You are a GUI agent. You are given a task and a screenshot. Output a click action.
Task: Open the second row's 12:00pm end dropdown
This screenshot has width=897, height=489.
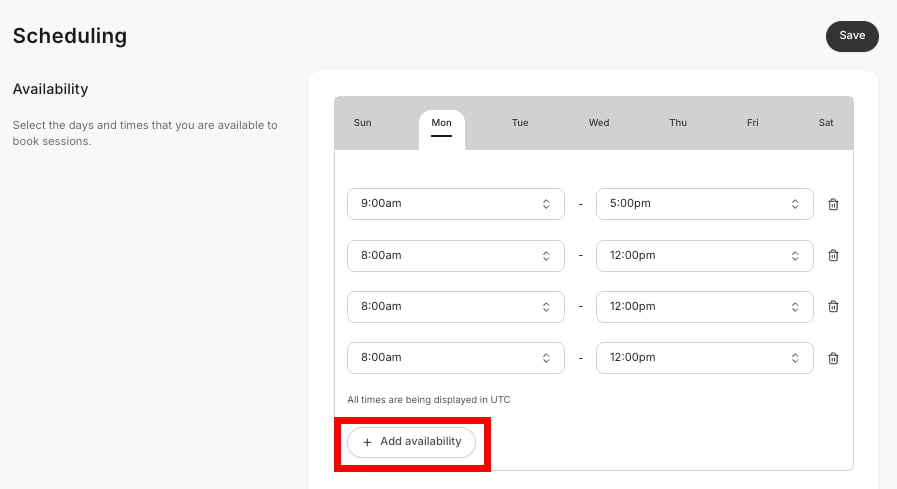704,256
